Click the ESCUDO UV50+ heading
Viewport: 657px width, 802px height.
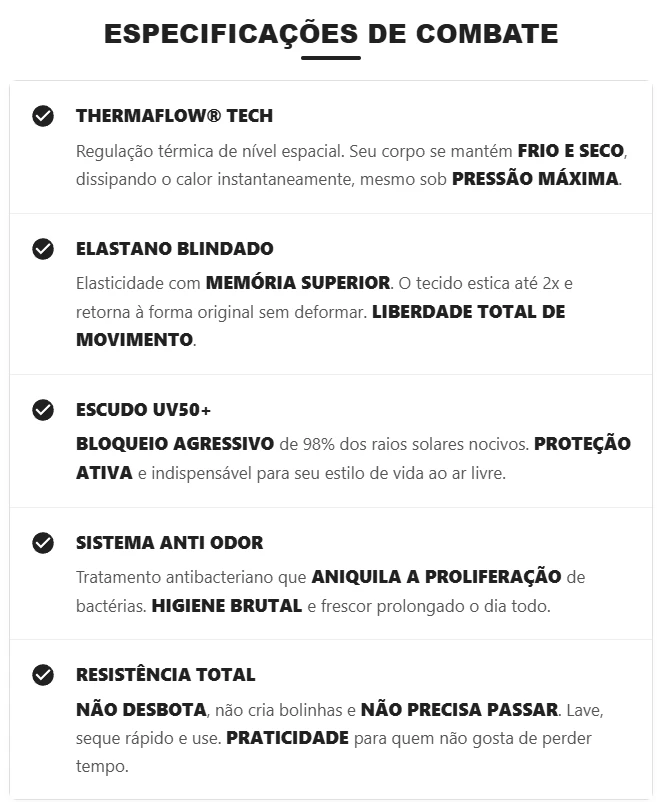point(143,410)
